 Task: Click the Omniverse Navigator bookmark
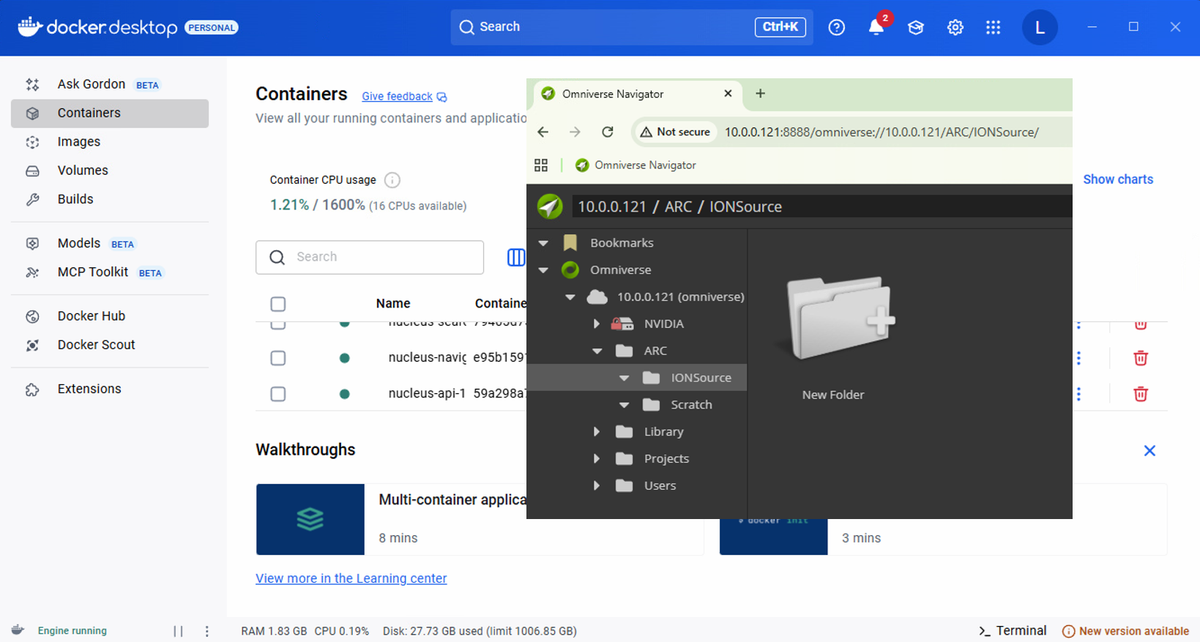tap(634, 165)
